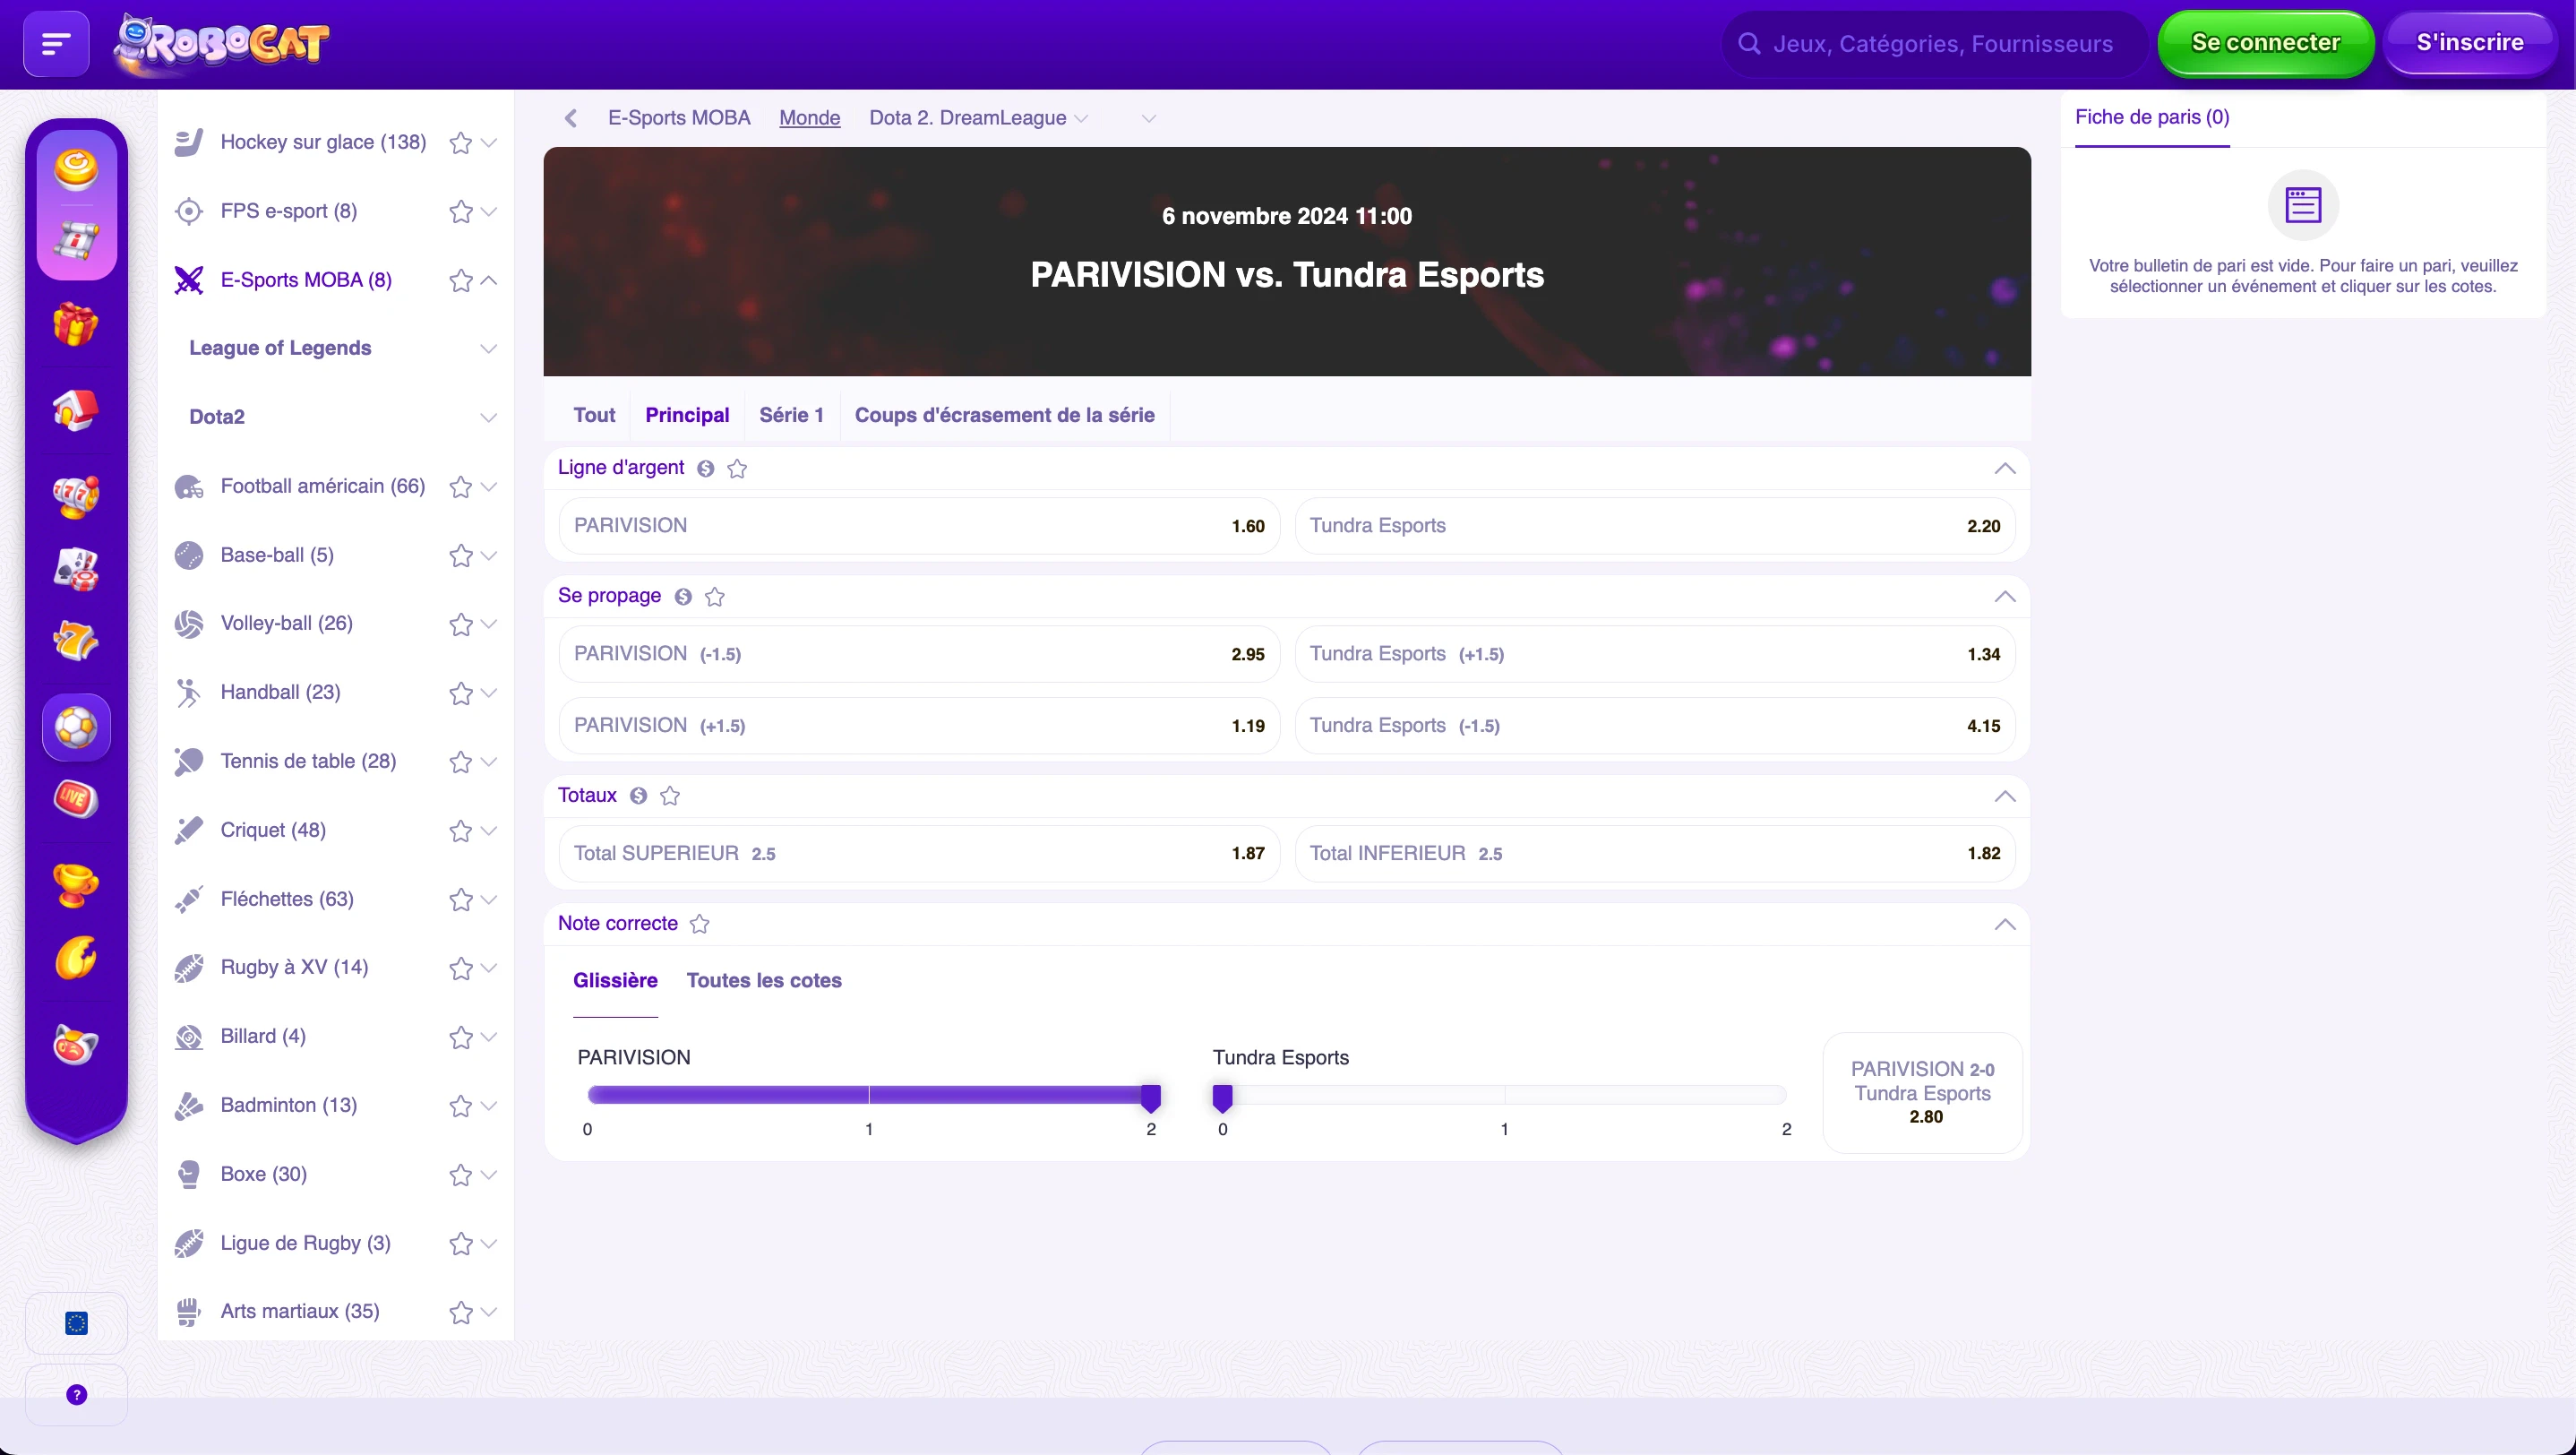
Task: Click the cashout icon next to Totaux
Action: tap(639, 795)
